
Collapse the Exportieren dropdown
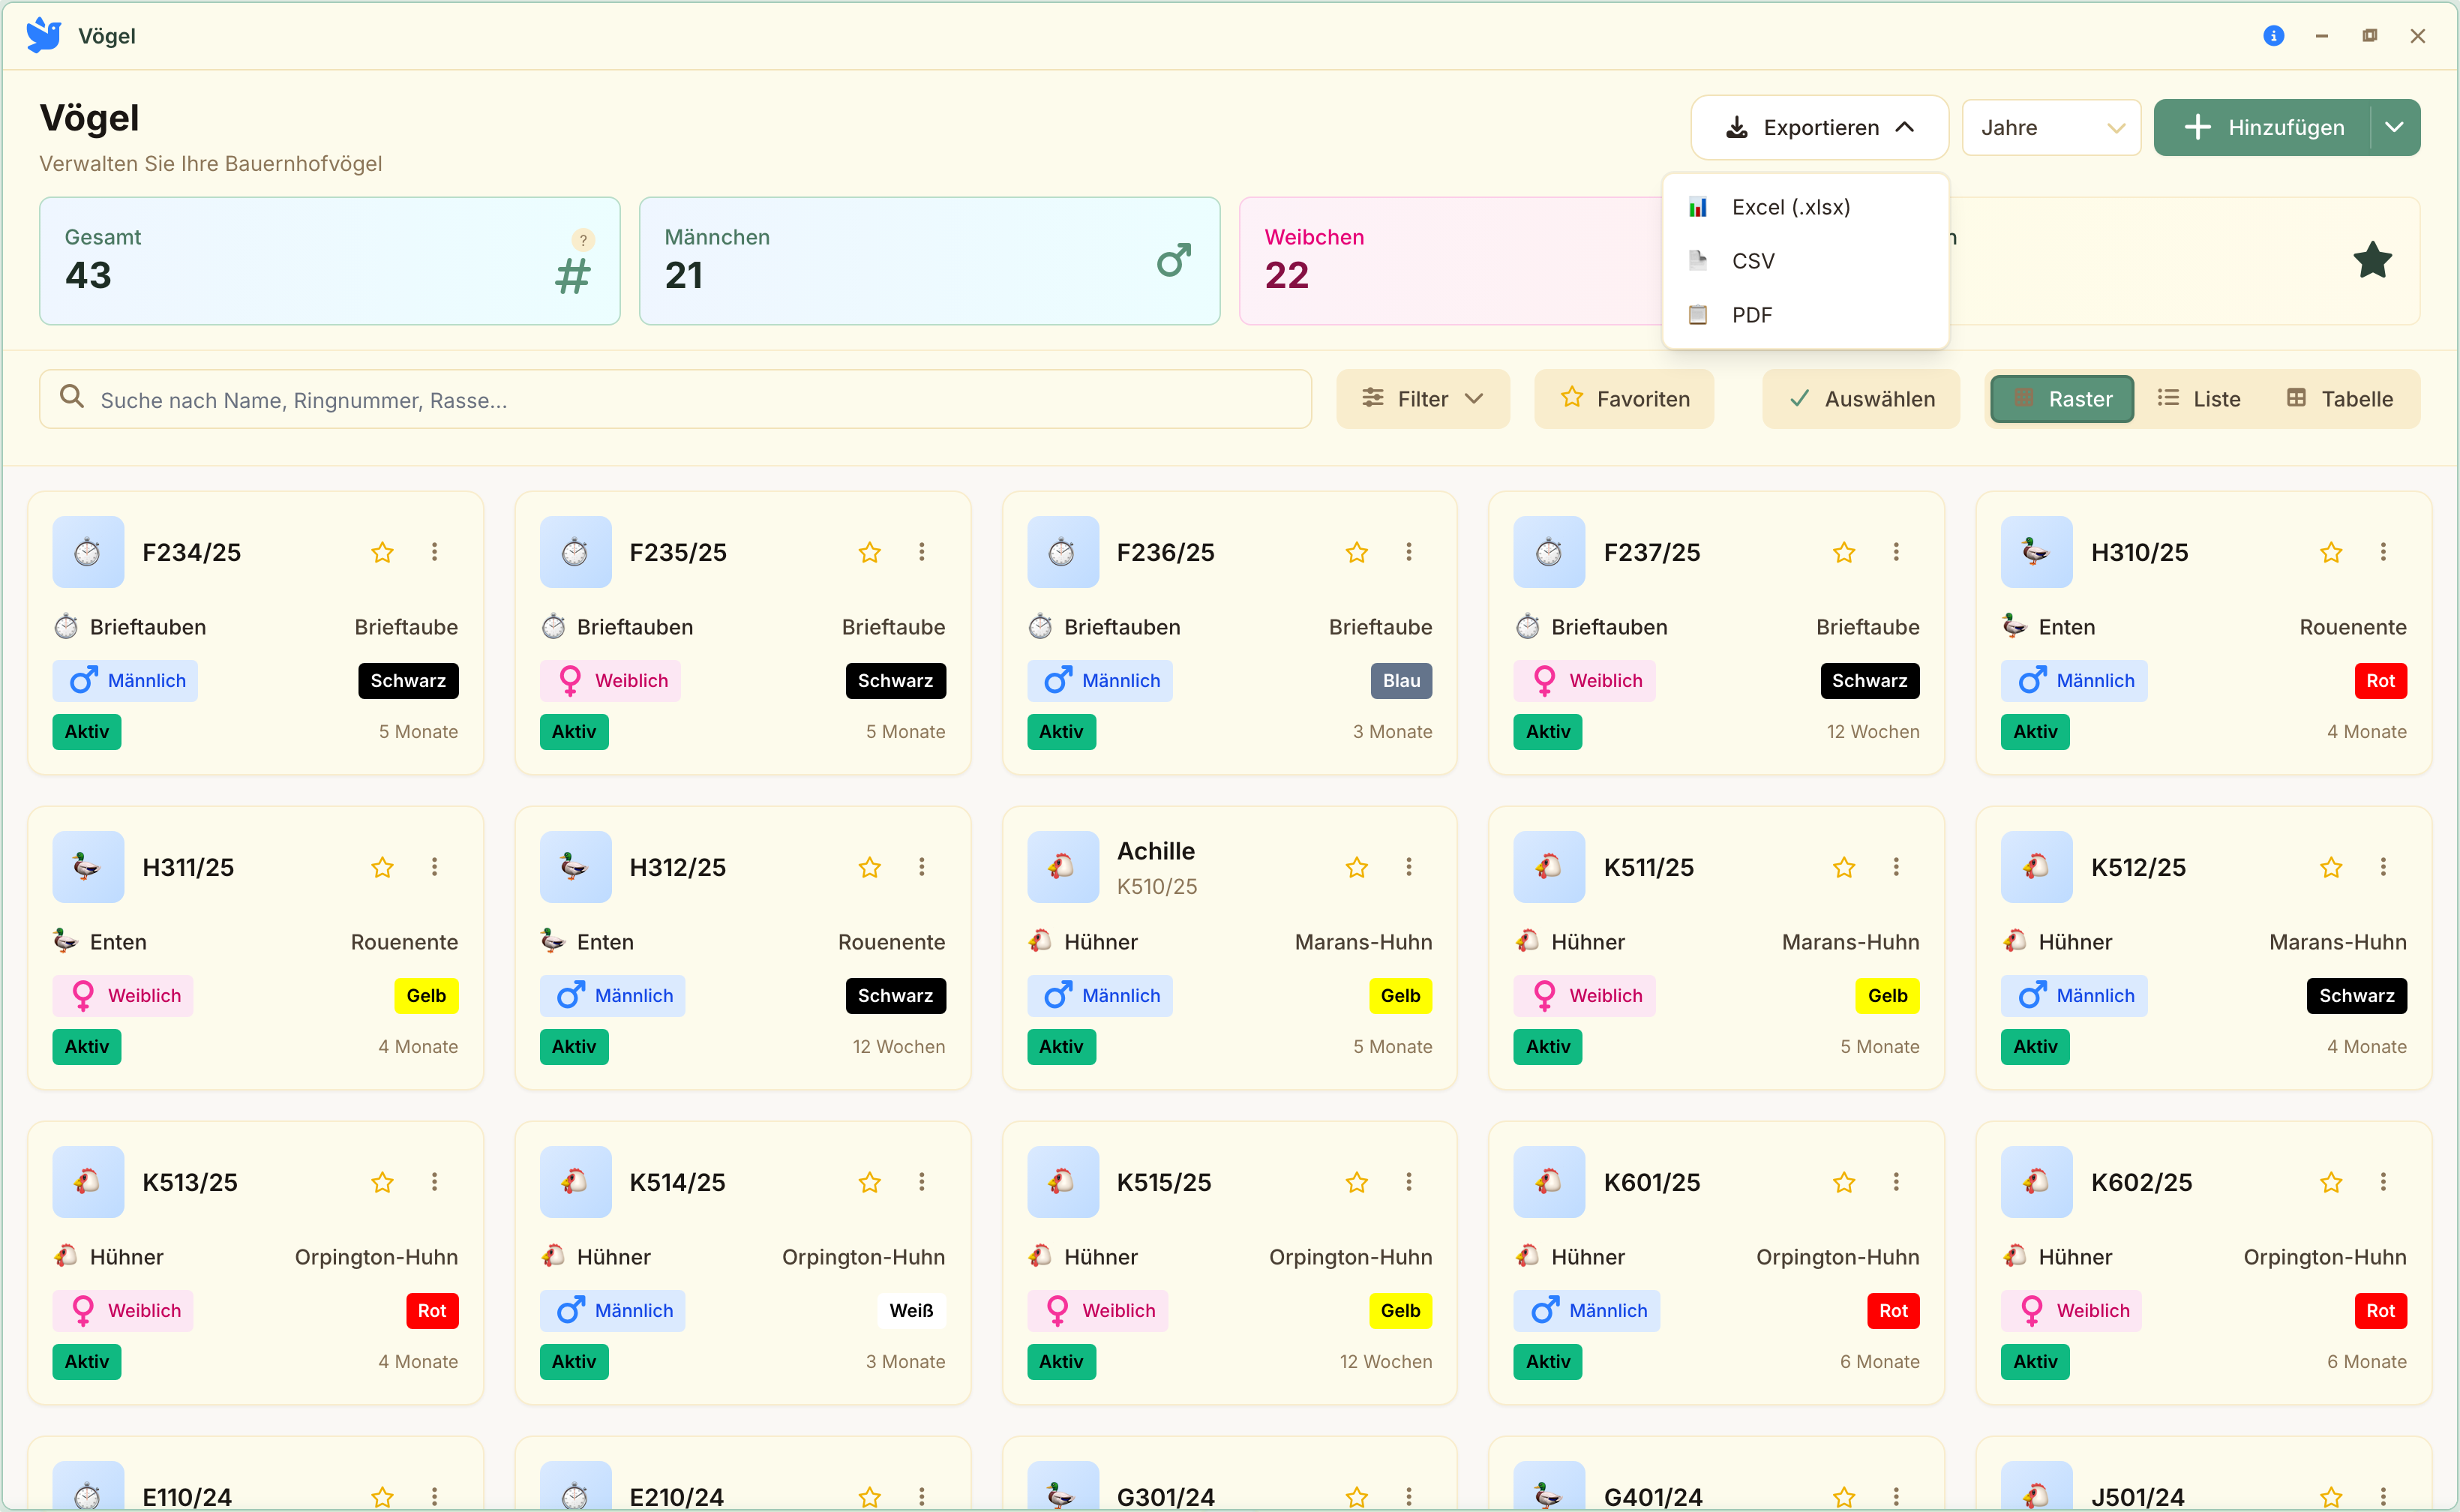point(1819,127)
